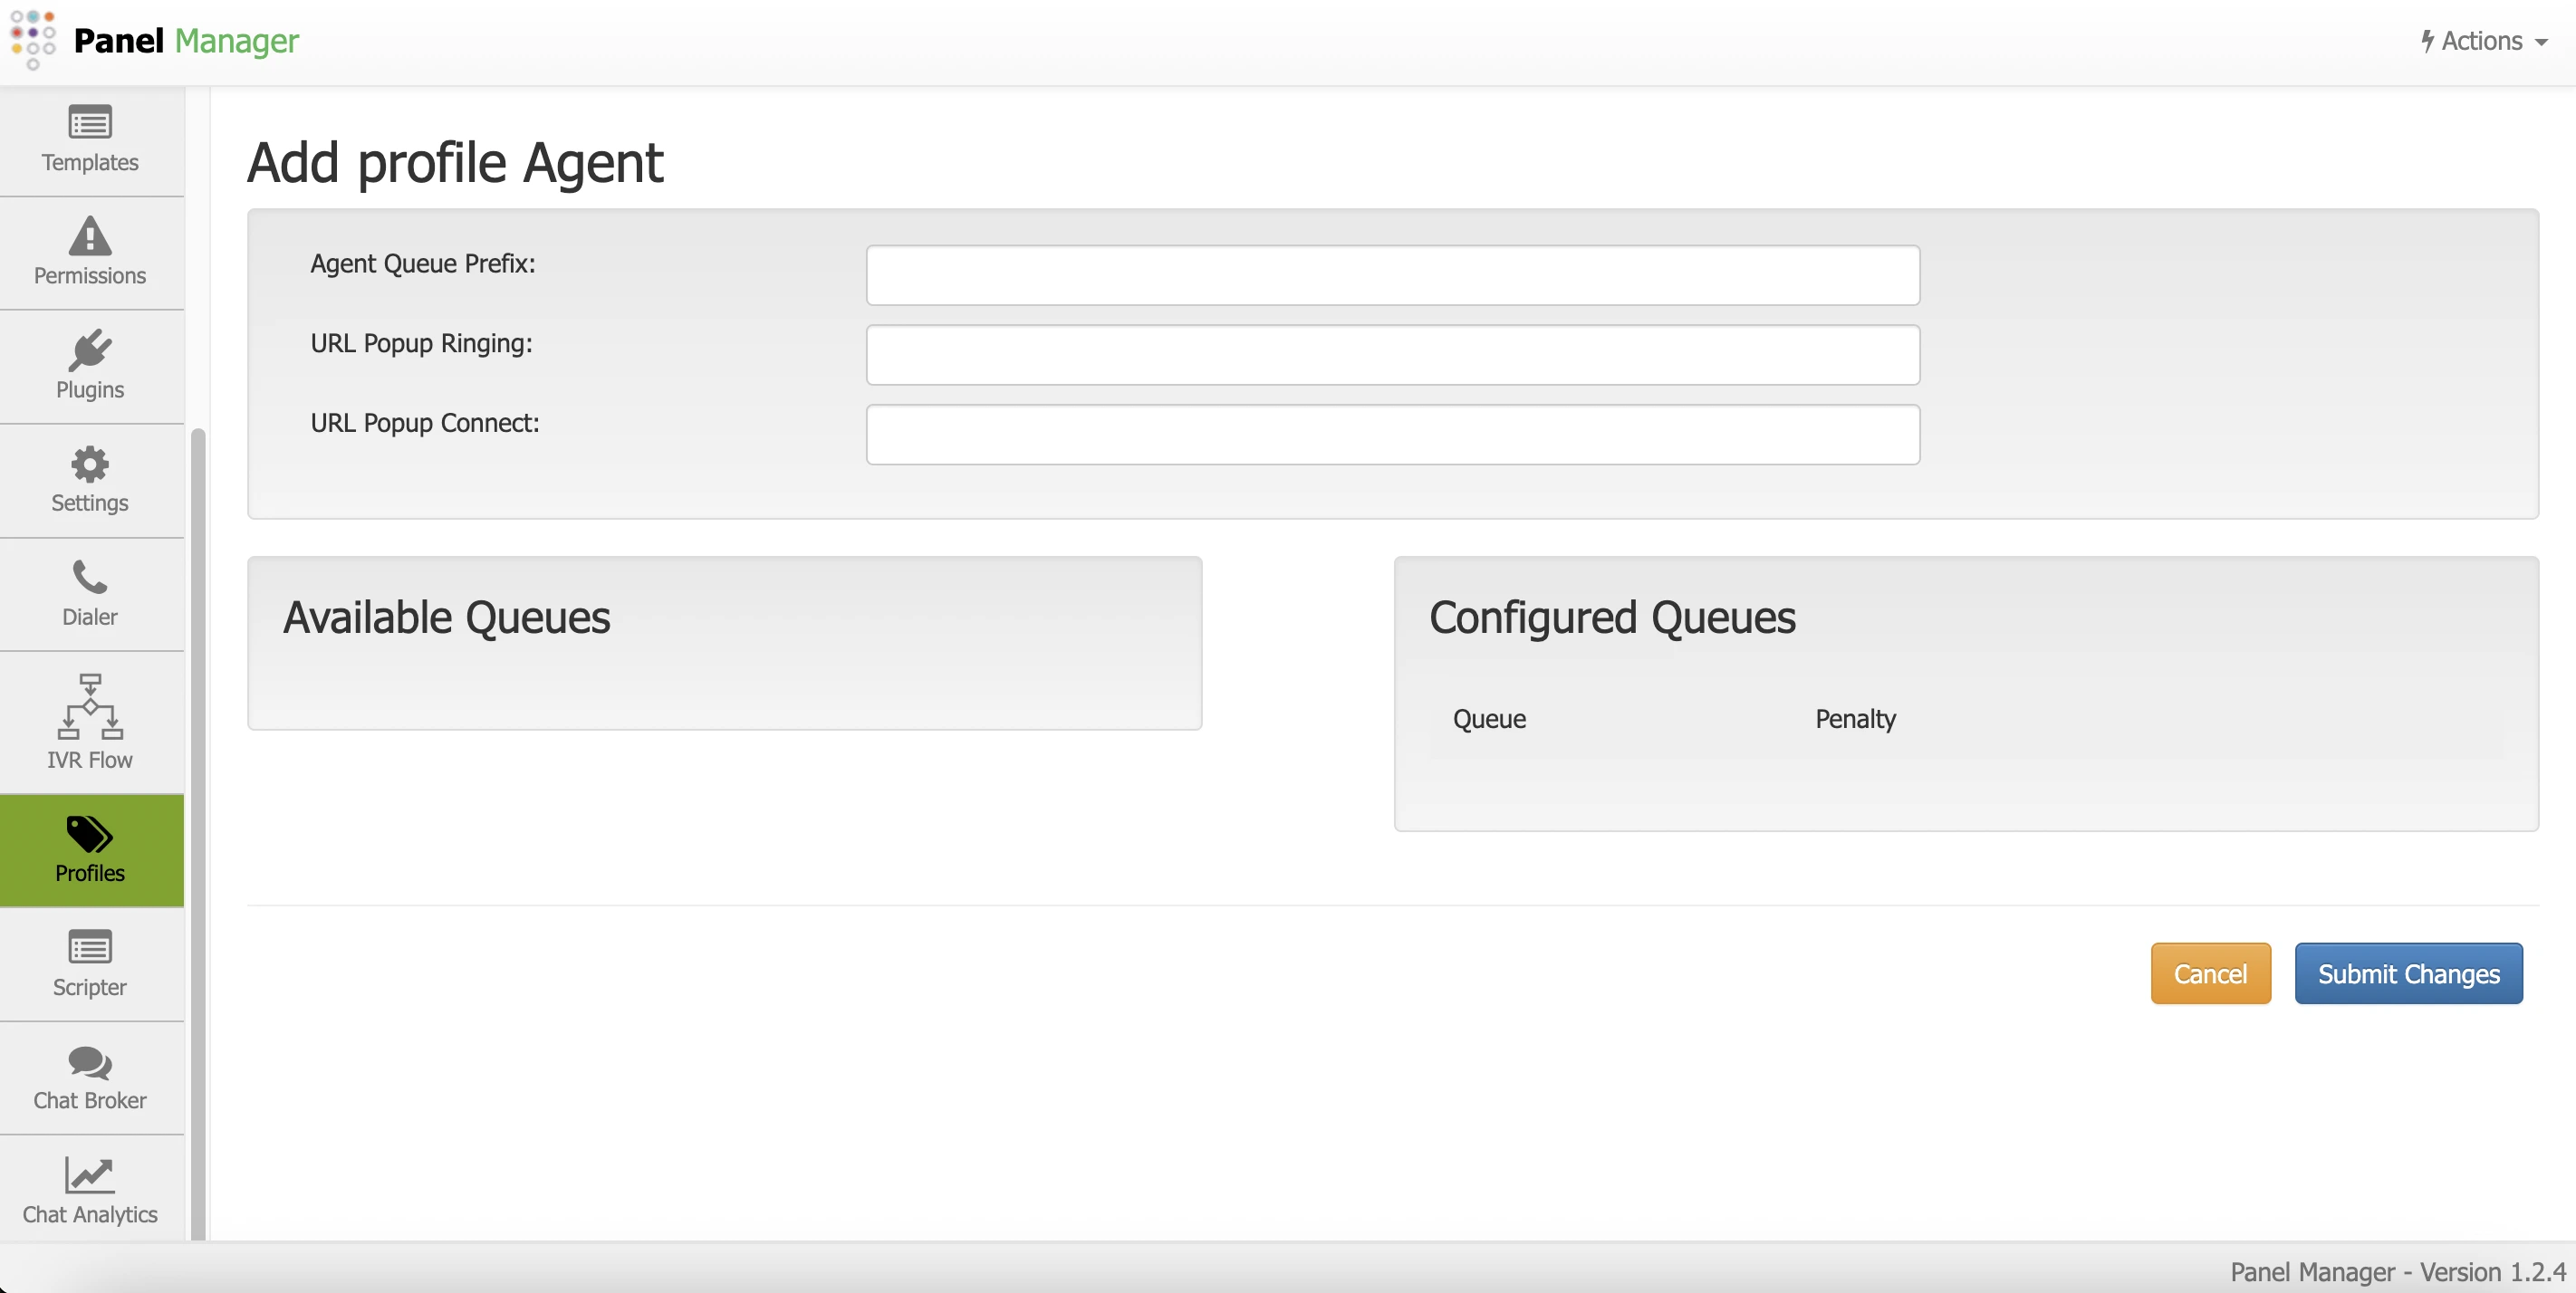This screenshot has width=2576, height=1293.
Task: Select the Profiles sidebar icon
Action: (89, 849)
